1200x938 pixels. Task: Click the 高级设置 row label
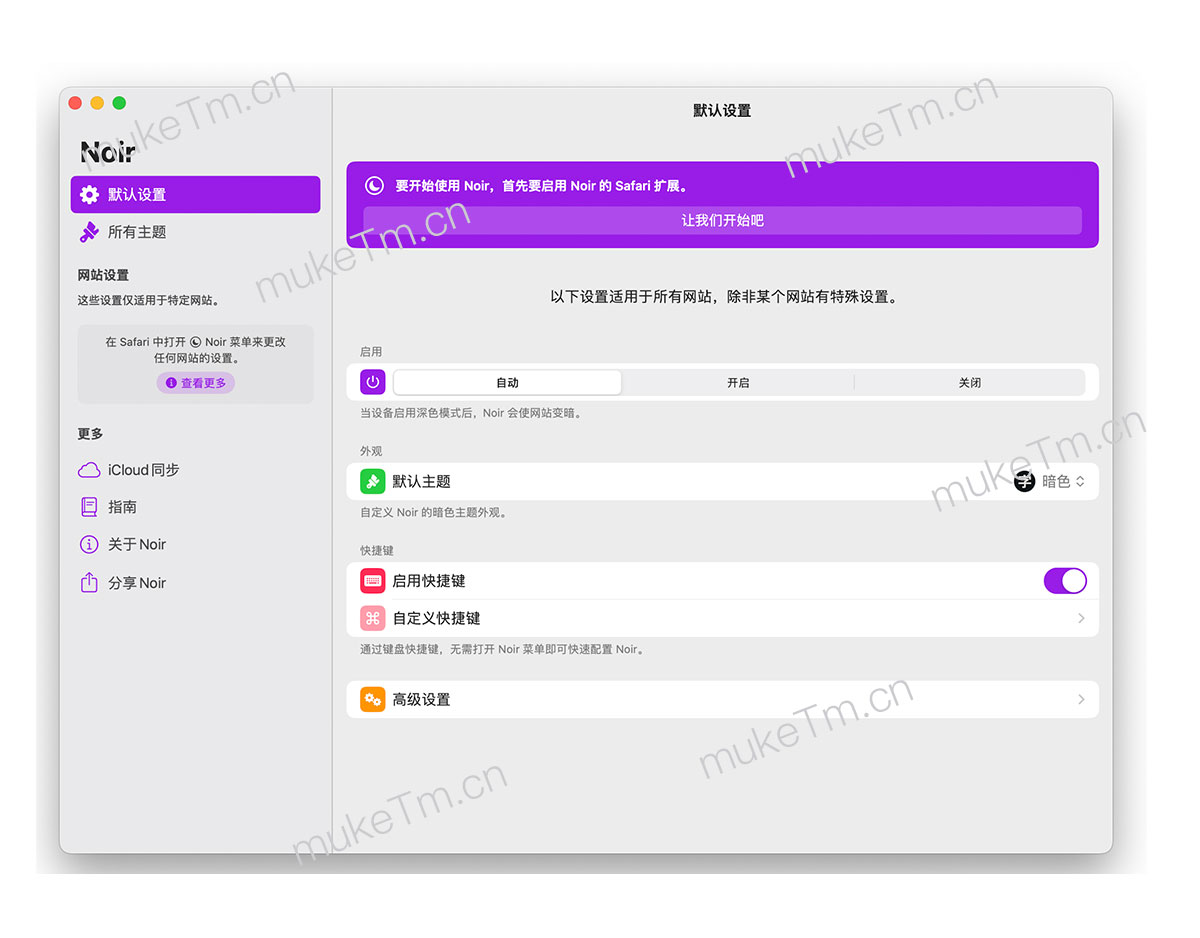click(x=421, y=699)
